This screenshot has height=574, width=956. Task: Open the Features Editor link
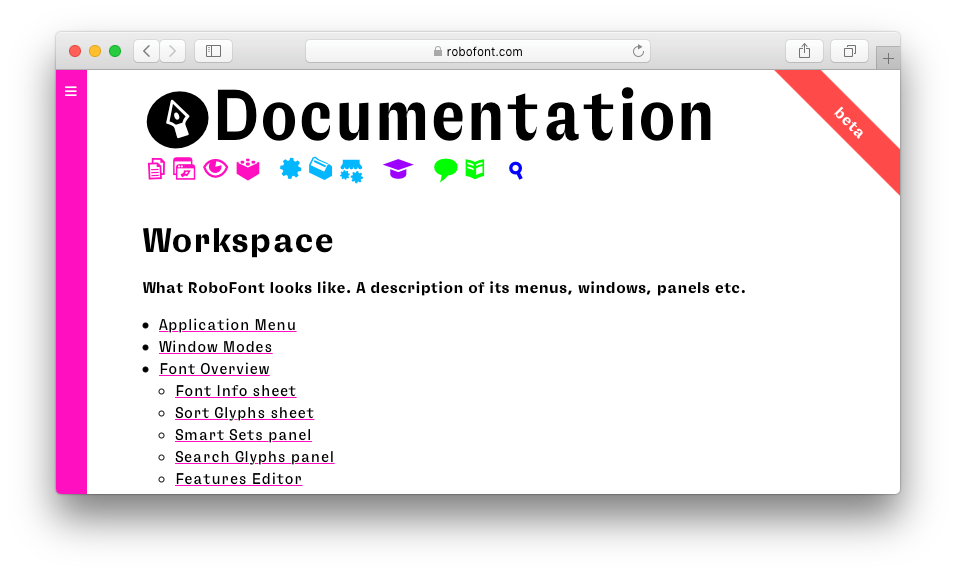238,479
